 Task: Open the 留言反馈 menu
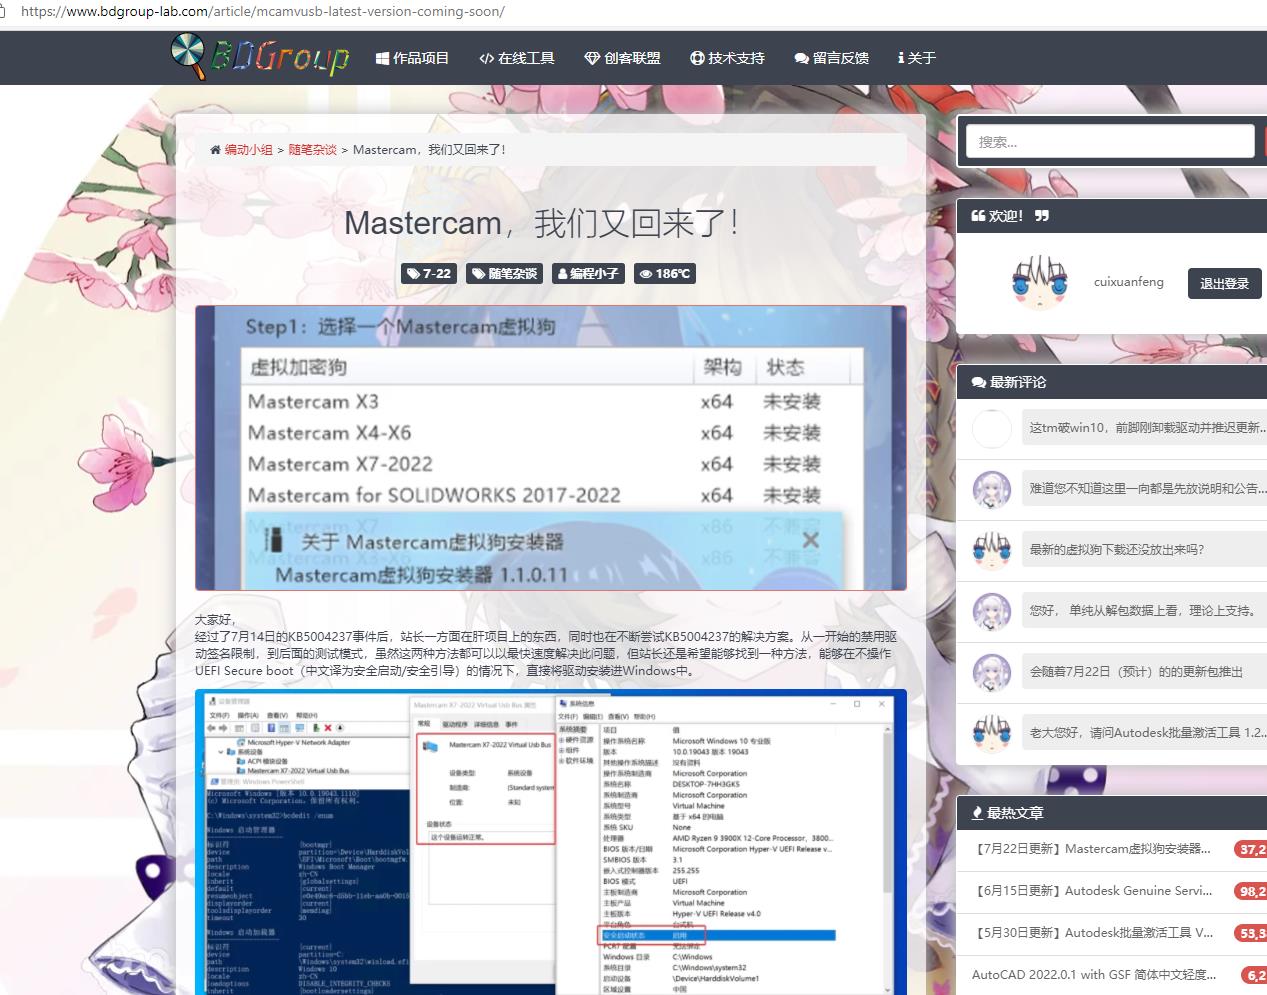[831, 58]
